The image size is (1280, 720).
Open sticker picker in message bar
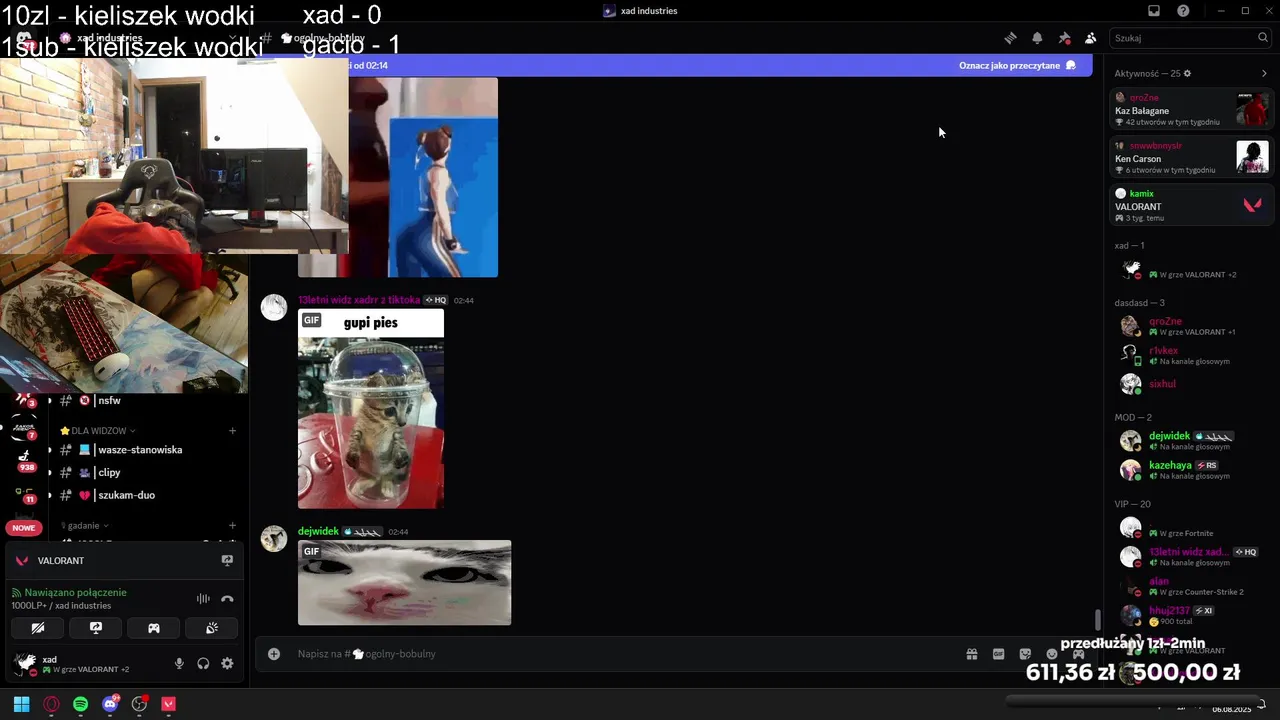pos(1025,654)
